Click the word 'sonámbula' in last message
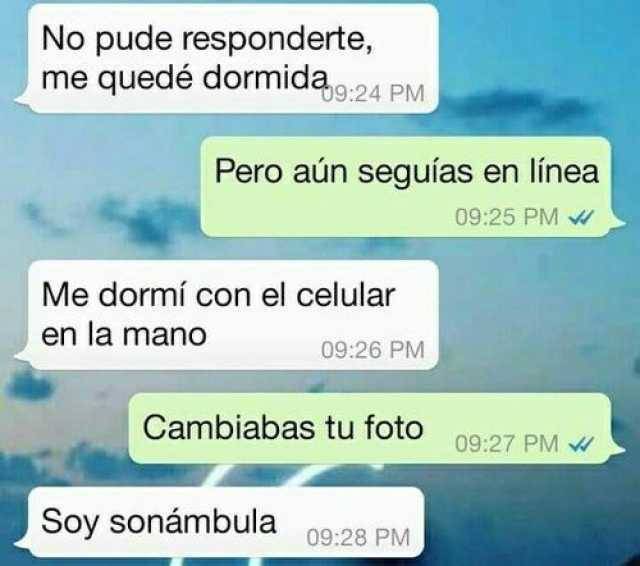640x566 pixels. pos(193,522)
